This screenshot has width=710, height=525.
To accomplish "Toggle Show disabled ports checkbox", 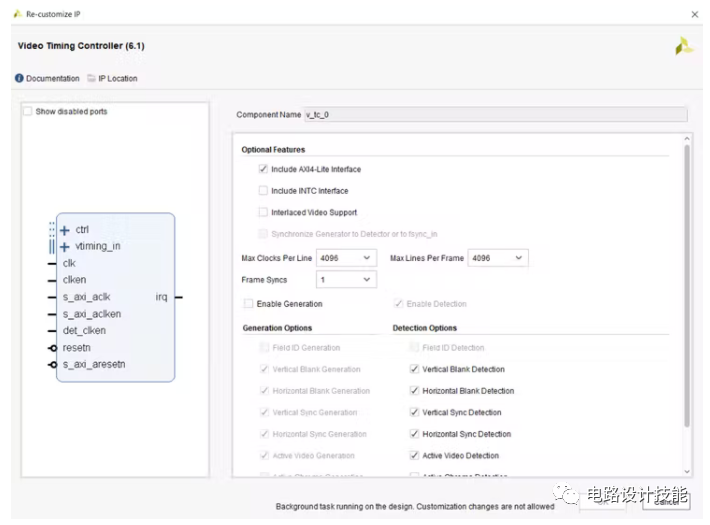I will pyautogui.click(x=28, y=111).
